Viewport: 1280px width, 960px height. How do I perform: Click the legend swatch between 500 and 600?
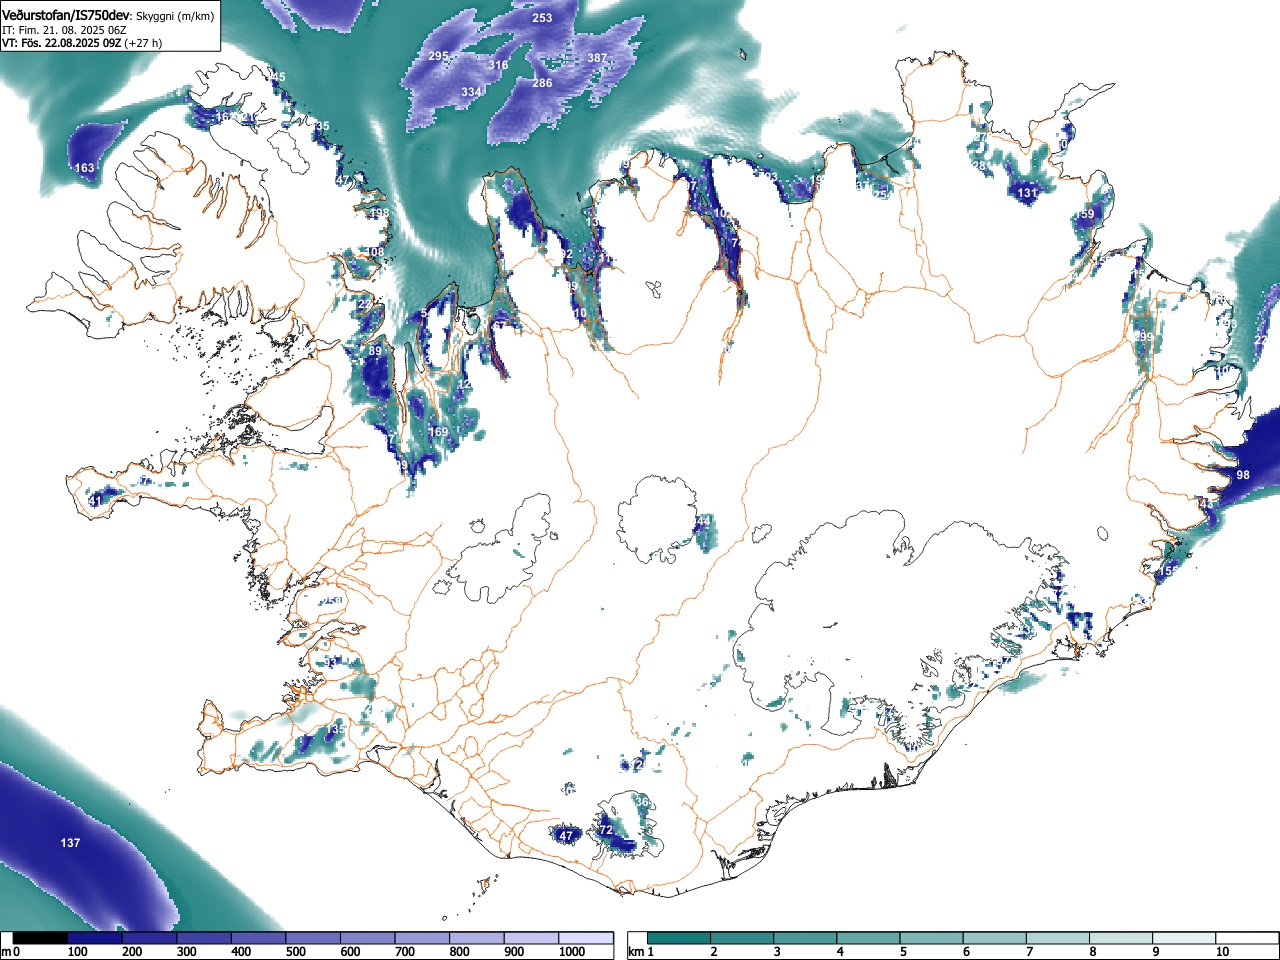tap(313, 938)
